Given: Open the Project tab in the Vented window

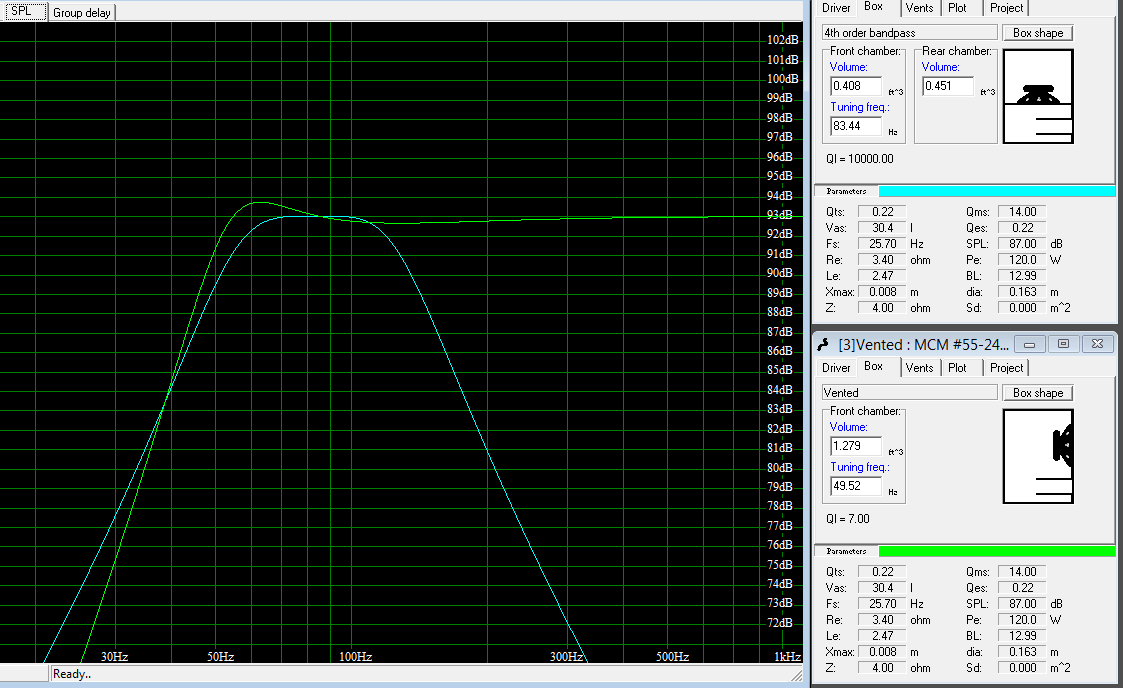Looking at the screenshot, I should (x=1006, y=367).
